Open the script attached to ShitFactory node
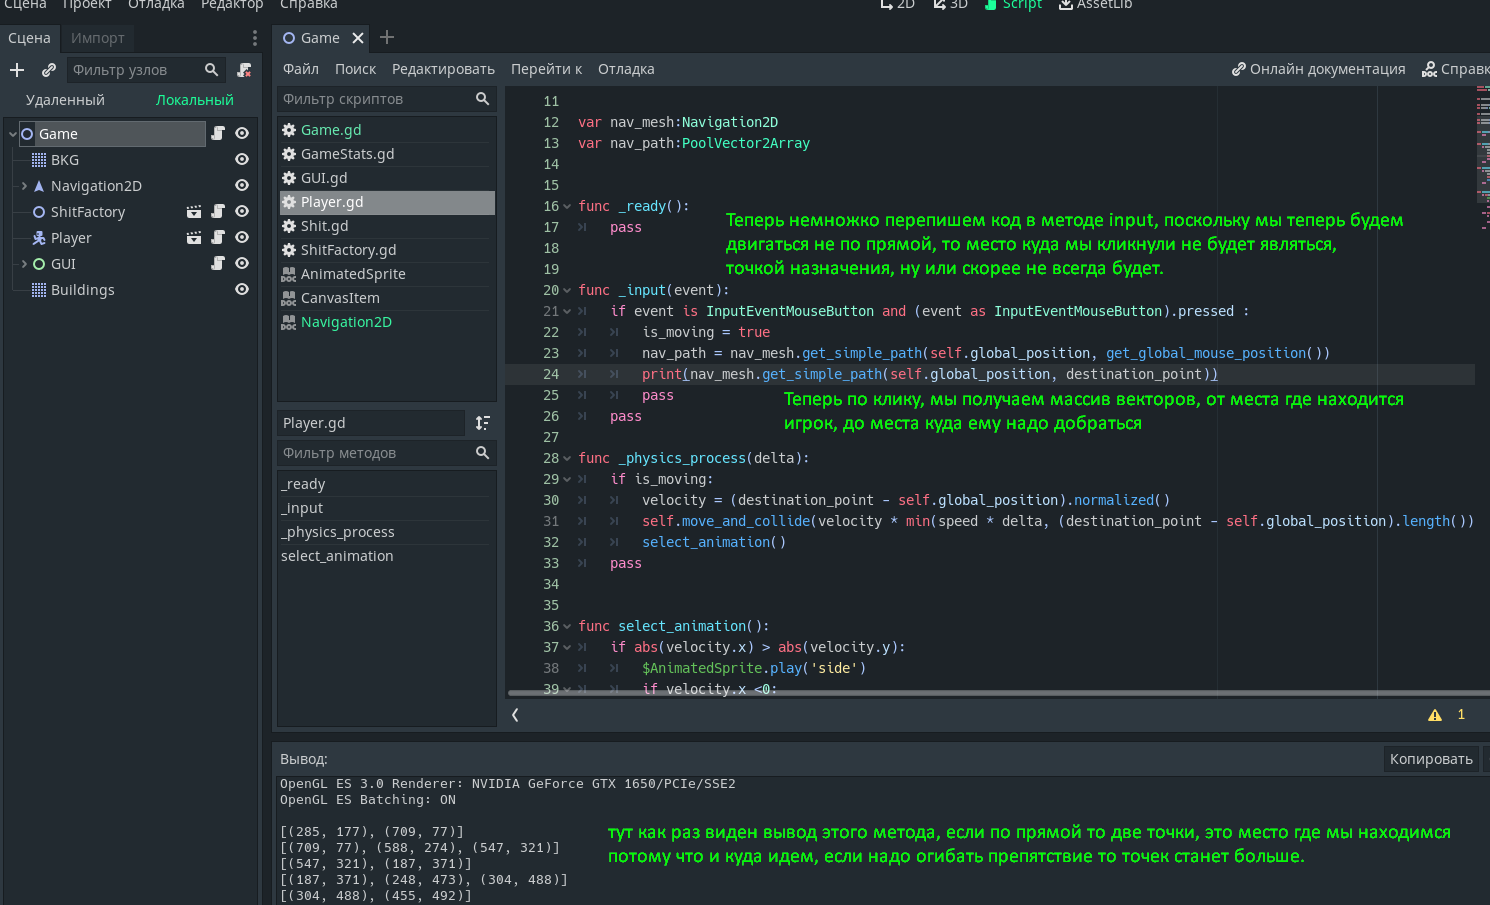Image resolution: width=1490 pixels, height=905 pixels. pyautogui.click(x=218, y=212)
